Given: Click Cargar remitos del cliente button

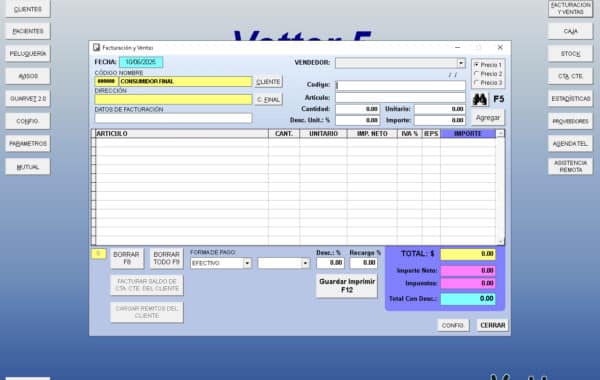Looking at the screenshot, I should (147, 312).
